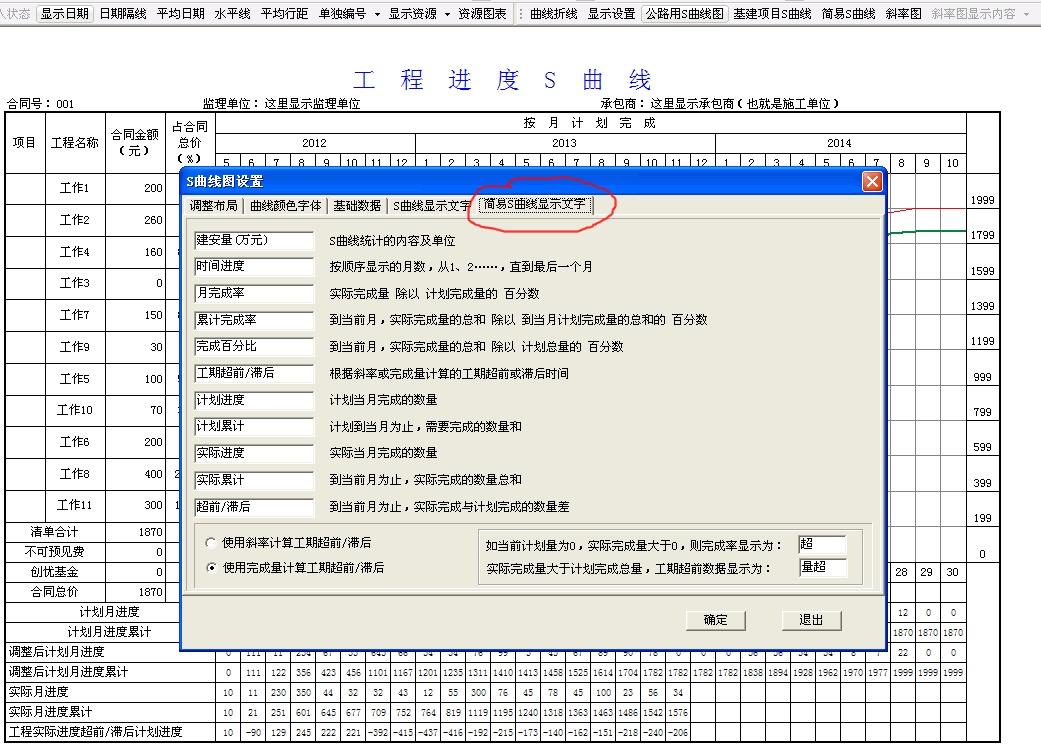1041x751 pixels.
Task: Select 基建项目S曲线 toolbar item
Action: tap(772, 13)
